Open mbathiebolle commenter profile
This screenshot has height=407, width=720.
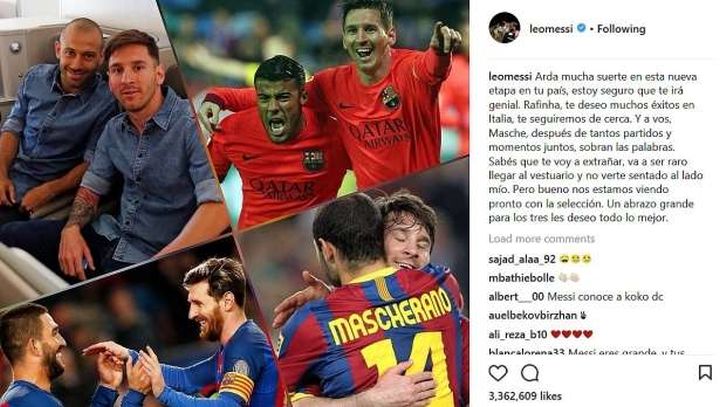(x=521, y=278)
